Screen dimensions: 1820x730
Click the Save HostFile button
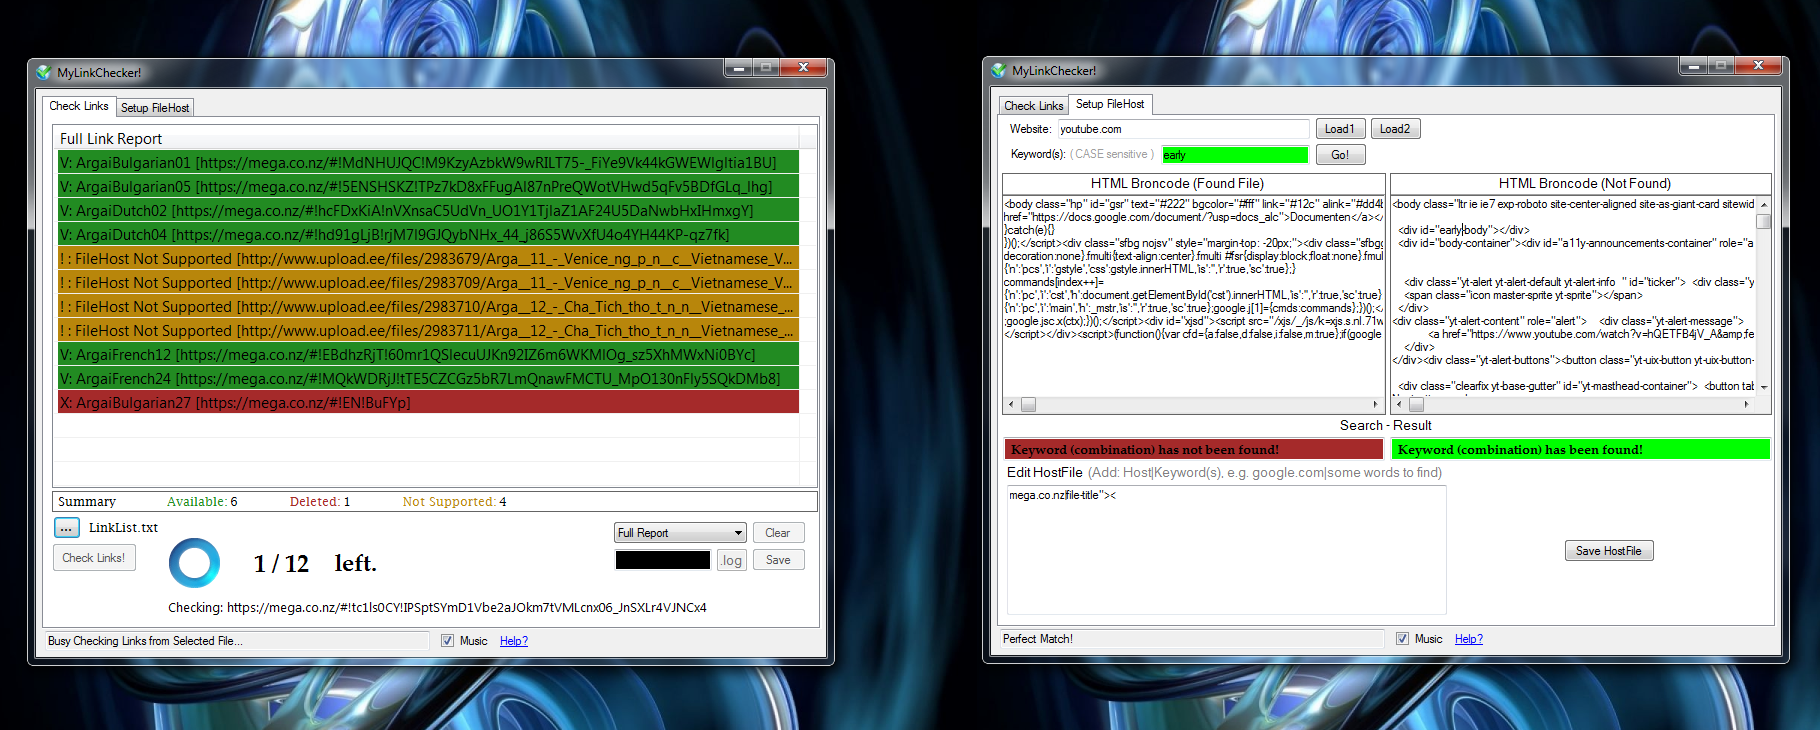tap(1609, 551)
